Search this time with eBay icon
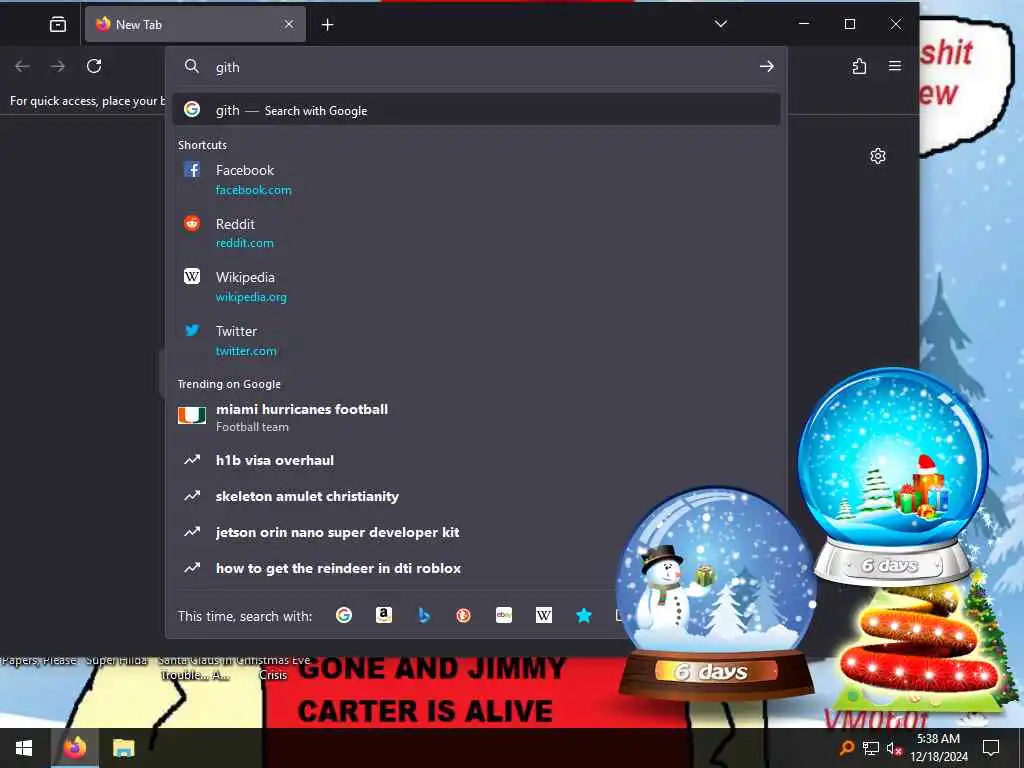The width and height of the screenshot is (1024, 768). tap(504, 615)
